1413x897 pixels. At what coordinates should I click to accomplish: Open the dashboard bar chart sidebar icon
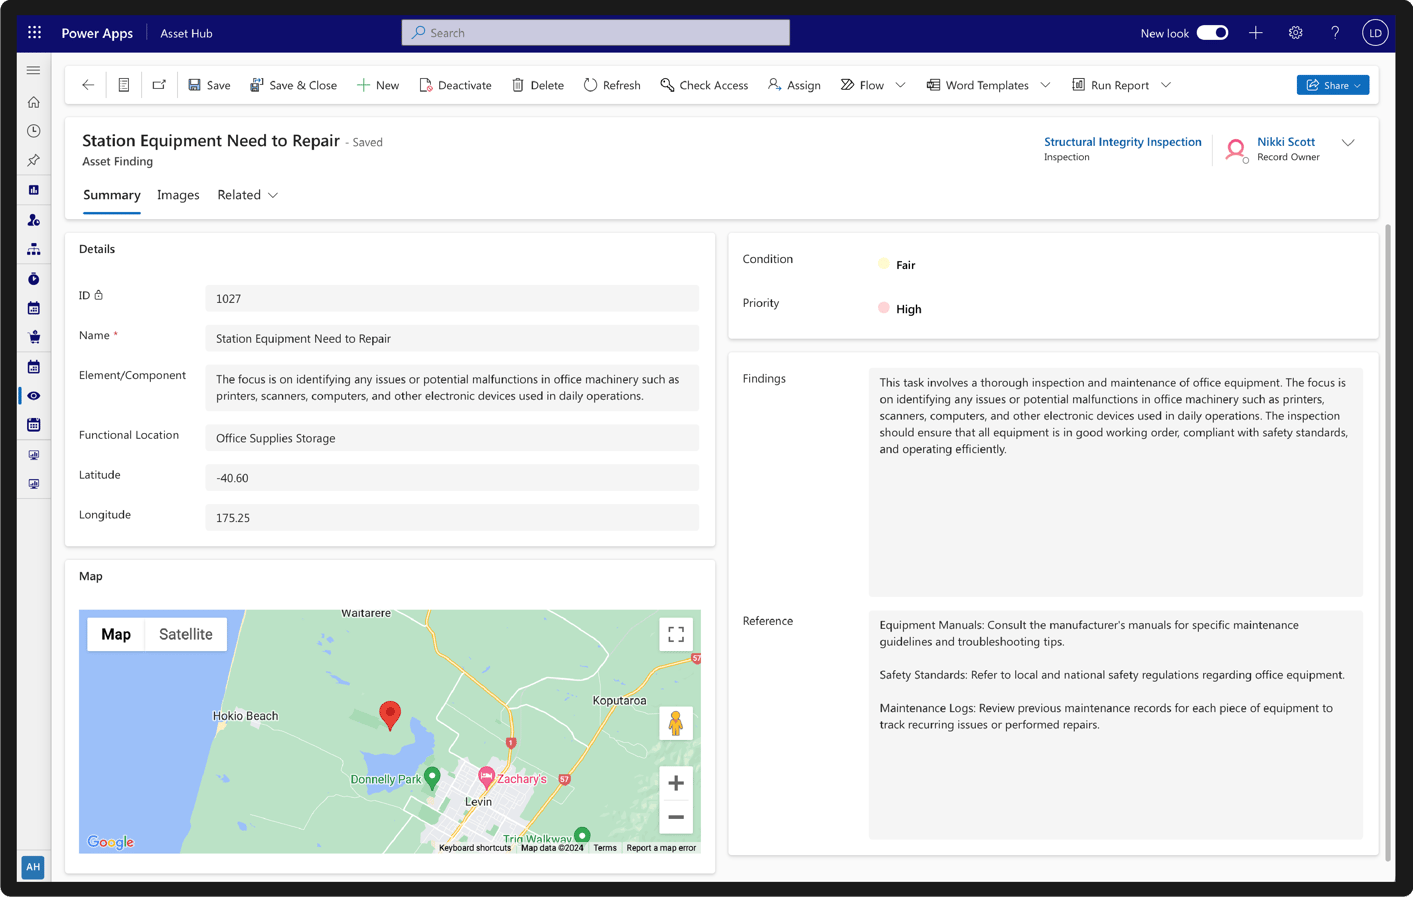pos(34,190)
